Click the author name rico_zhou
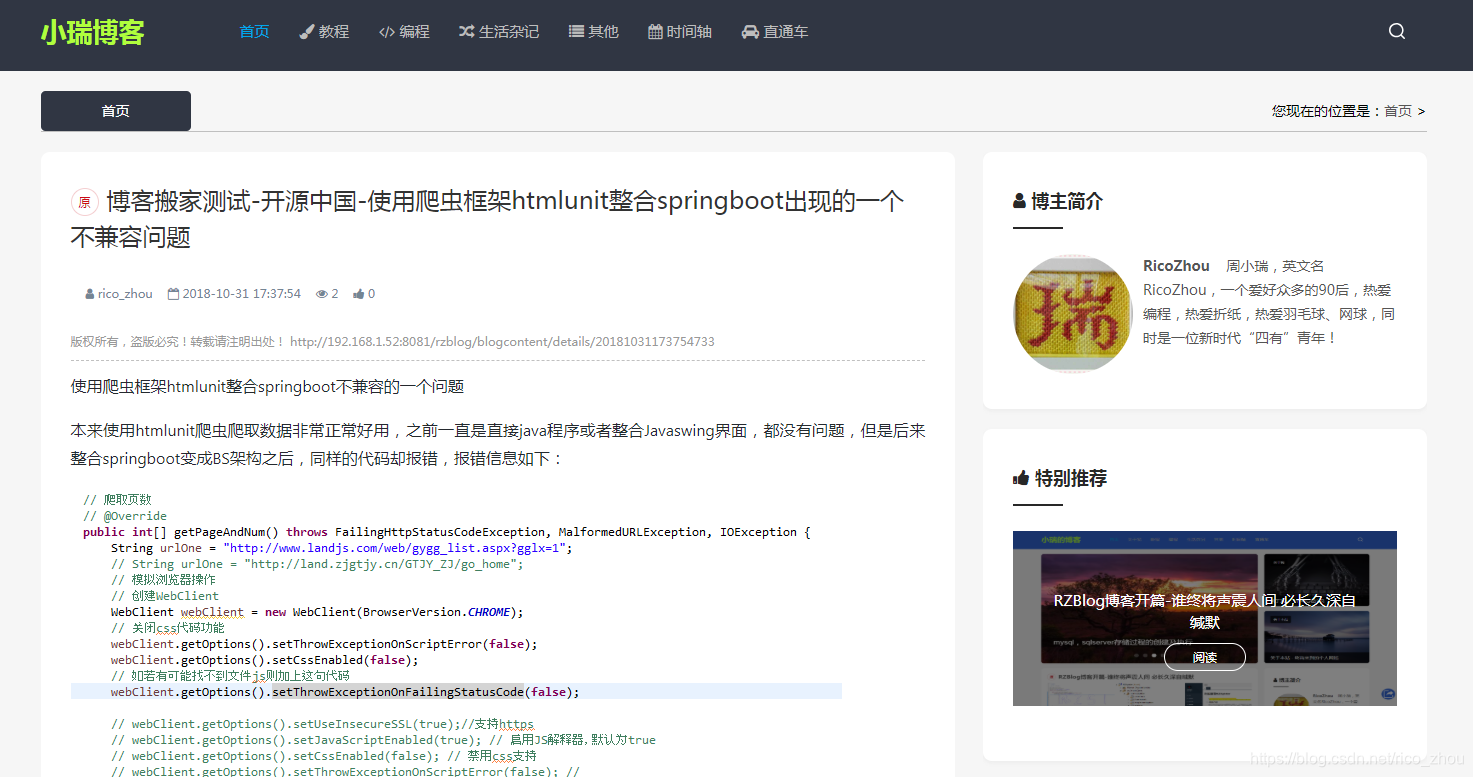This screenshot has width=1473, height=777. (125, 294)
